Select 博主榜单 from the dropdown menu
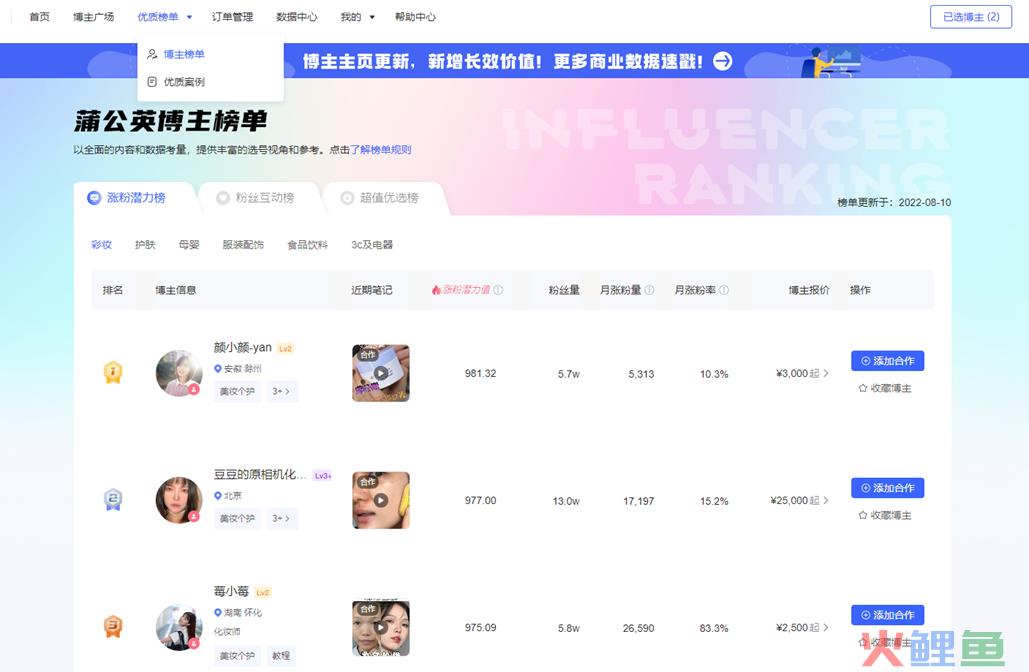Image resolution: width=1029 pixels, height=672 pixels. point(184,54)
